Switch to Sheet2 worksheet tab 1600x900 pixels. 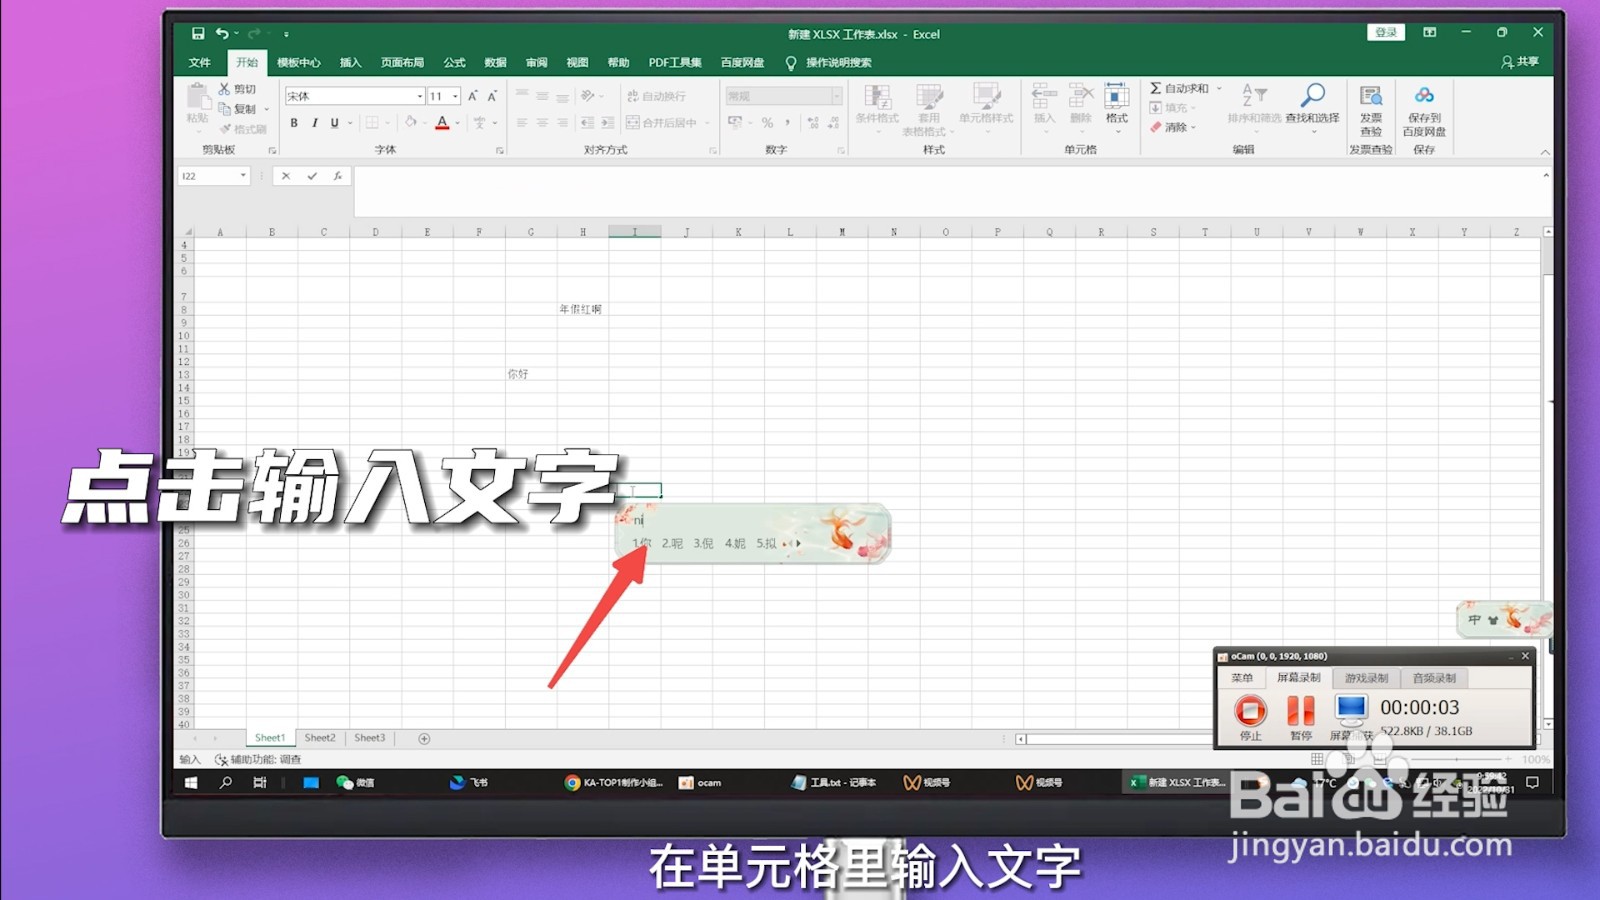[319, 737]
